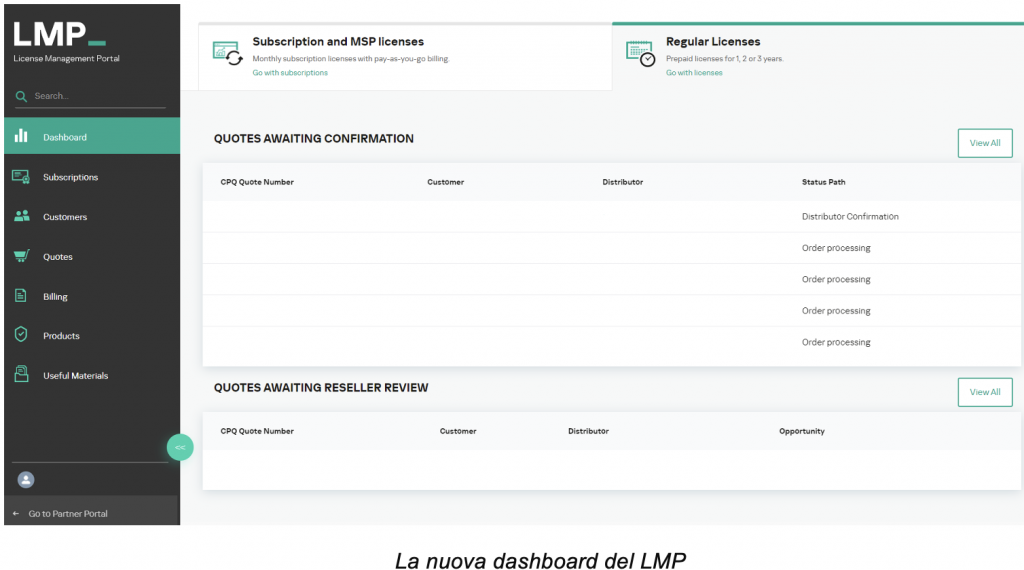1024x570 pixels.
Task: View all quotes awaiting reseller review
Action: [x=984, y=392]
